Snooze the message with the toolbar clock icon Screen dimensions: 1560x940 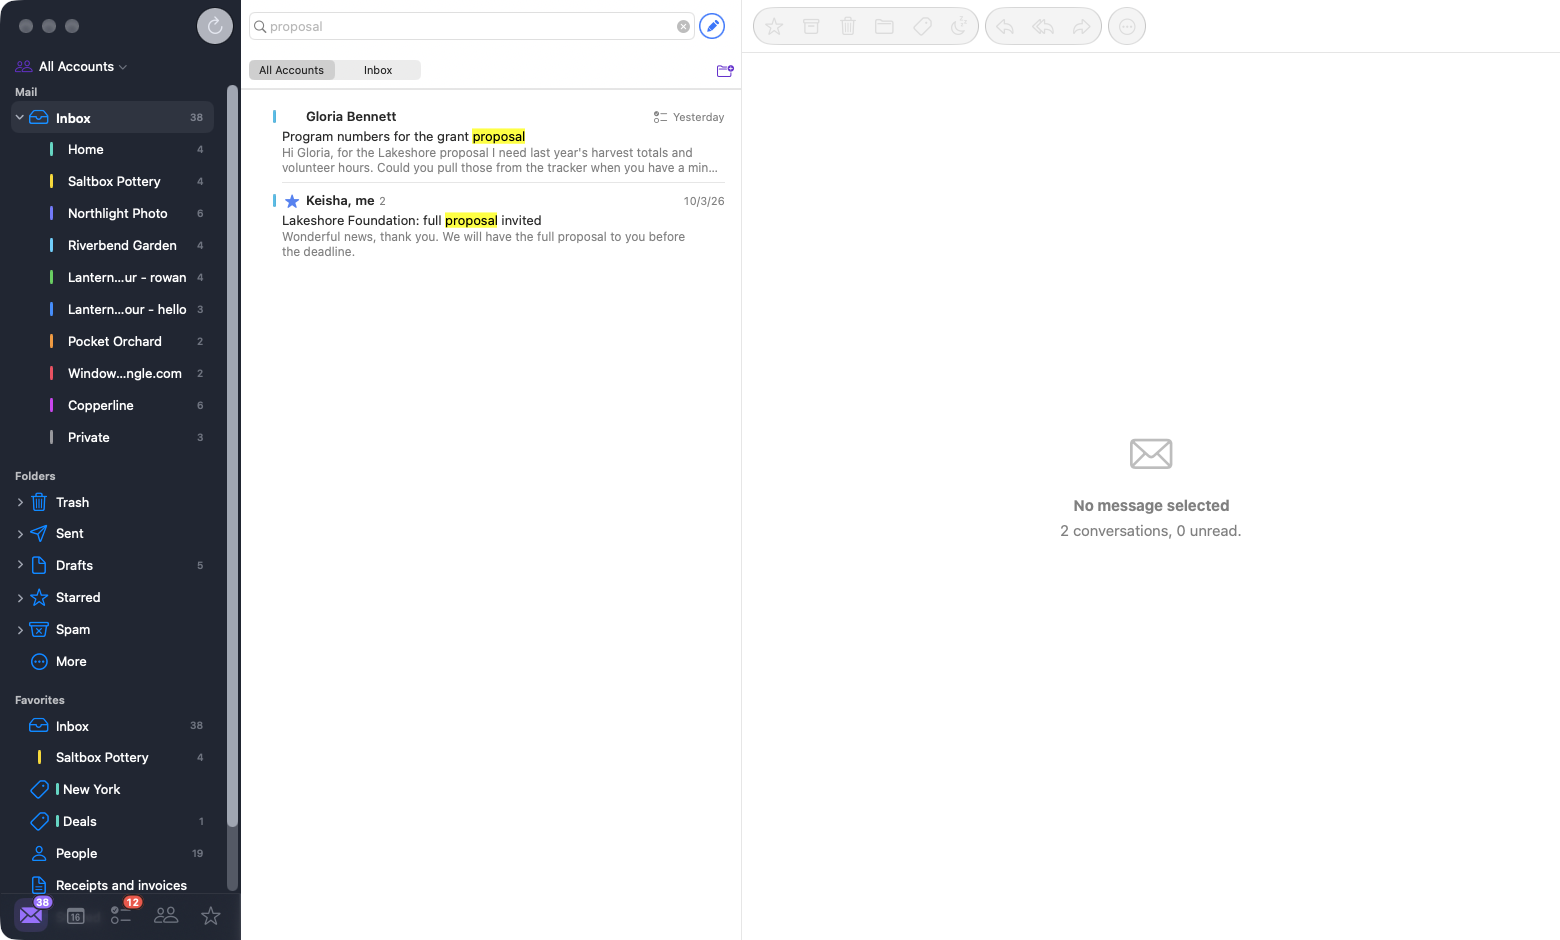[959, 27]
